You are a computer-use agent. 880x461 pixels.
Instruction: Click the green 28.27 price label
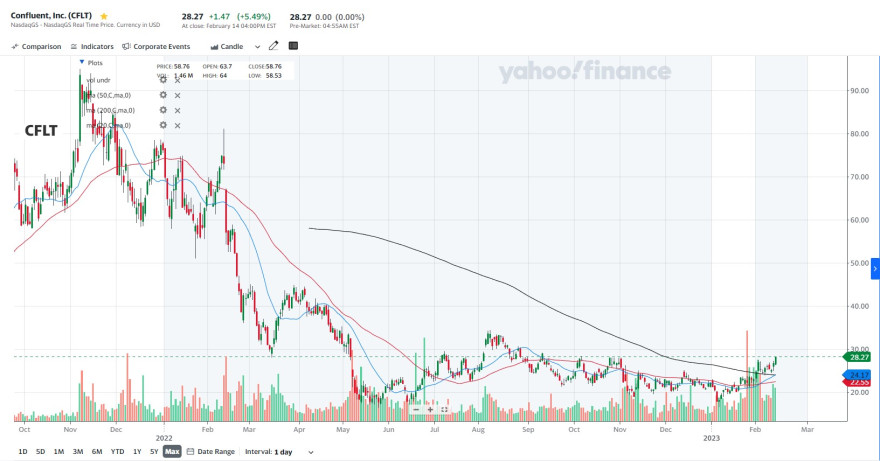(857, 357)
